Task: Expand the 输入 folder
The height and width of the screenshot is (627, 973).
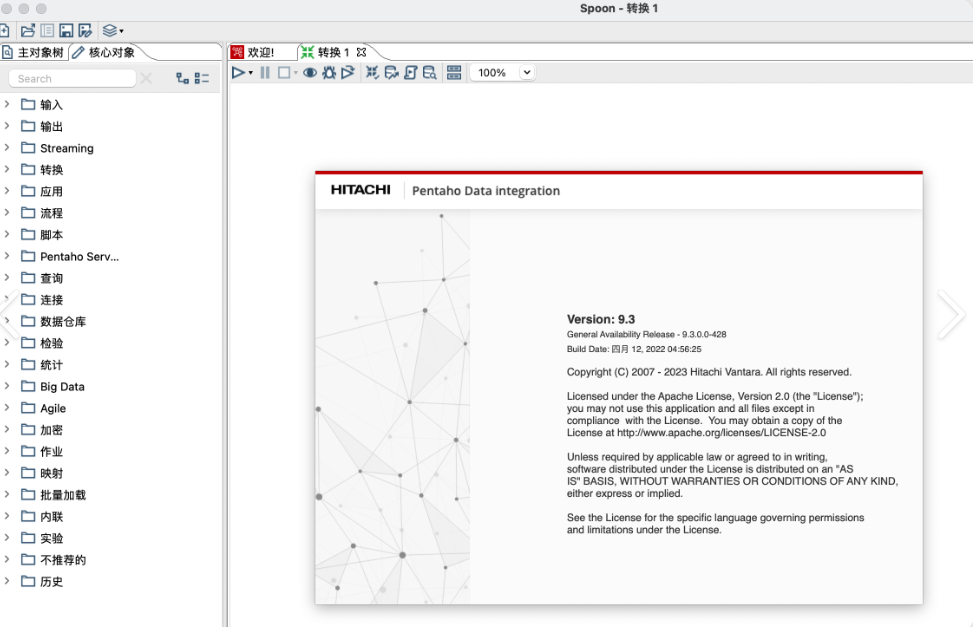Action: tap(7, 104)
